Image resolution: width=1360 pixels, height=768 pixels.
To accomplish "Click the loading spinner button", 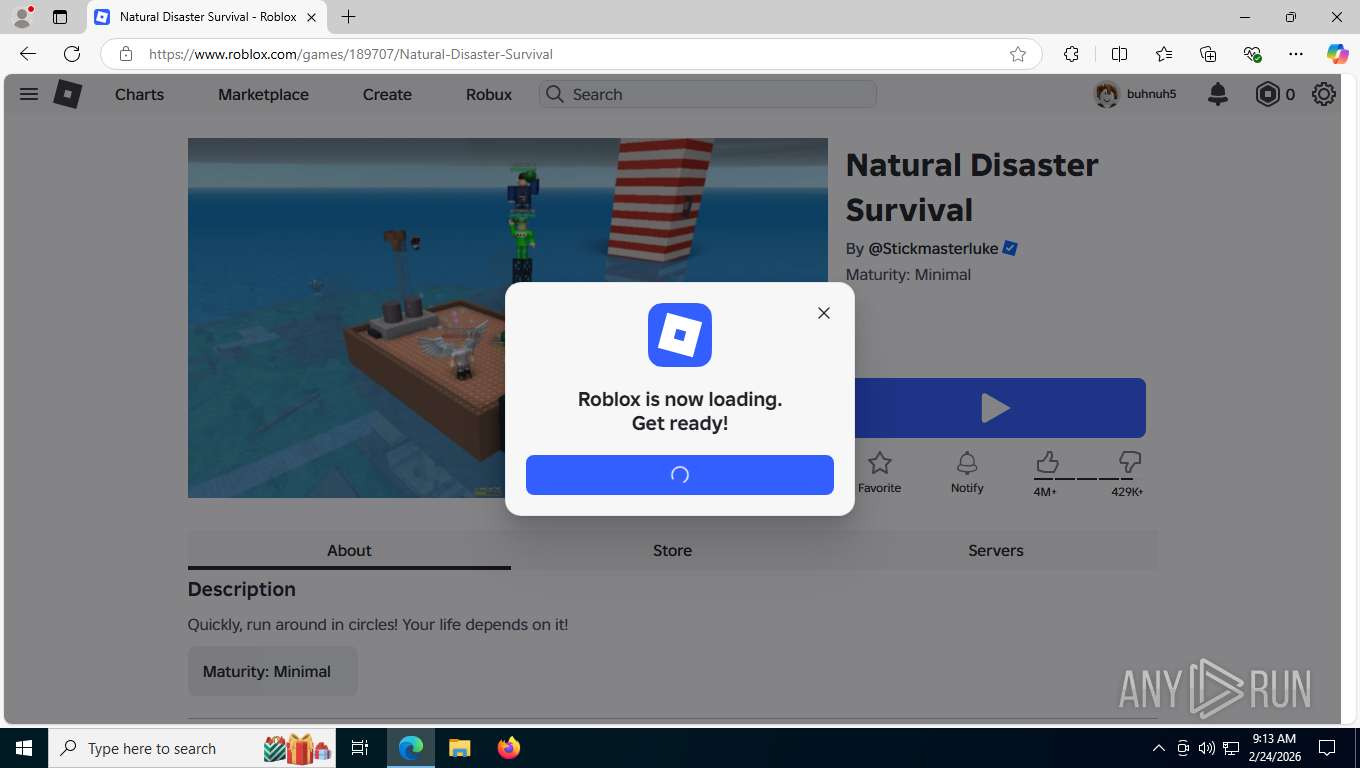I will pyautogui.click(x=680, y=475).
